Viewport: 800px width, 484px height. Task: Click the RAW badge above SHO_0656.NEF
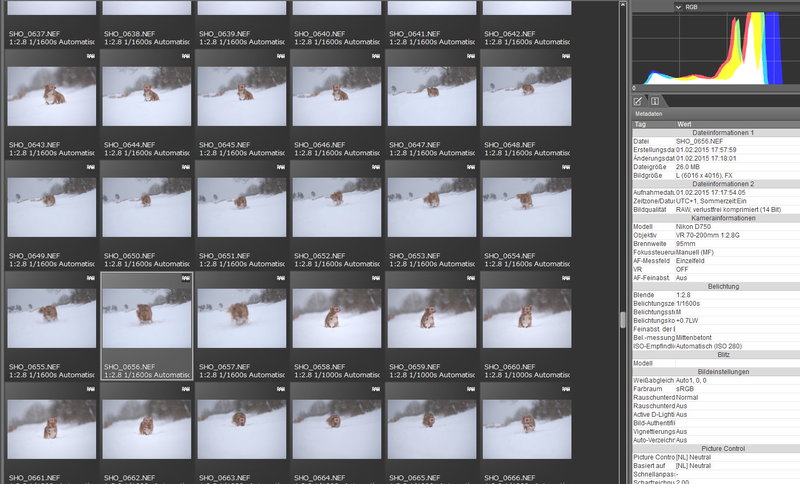[x=186, y=278]
